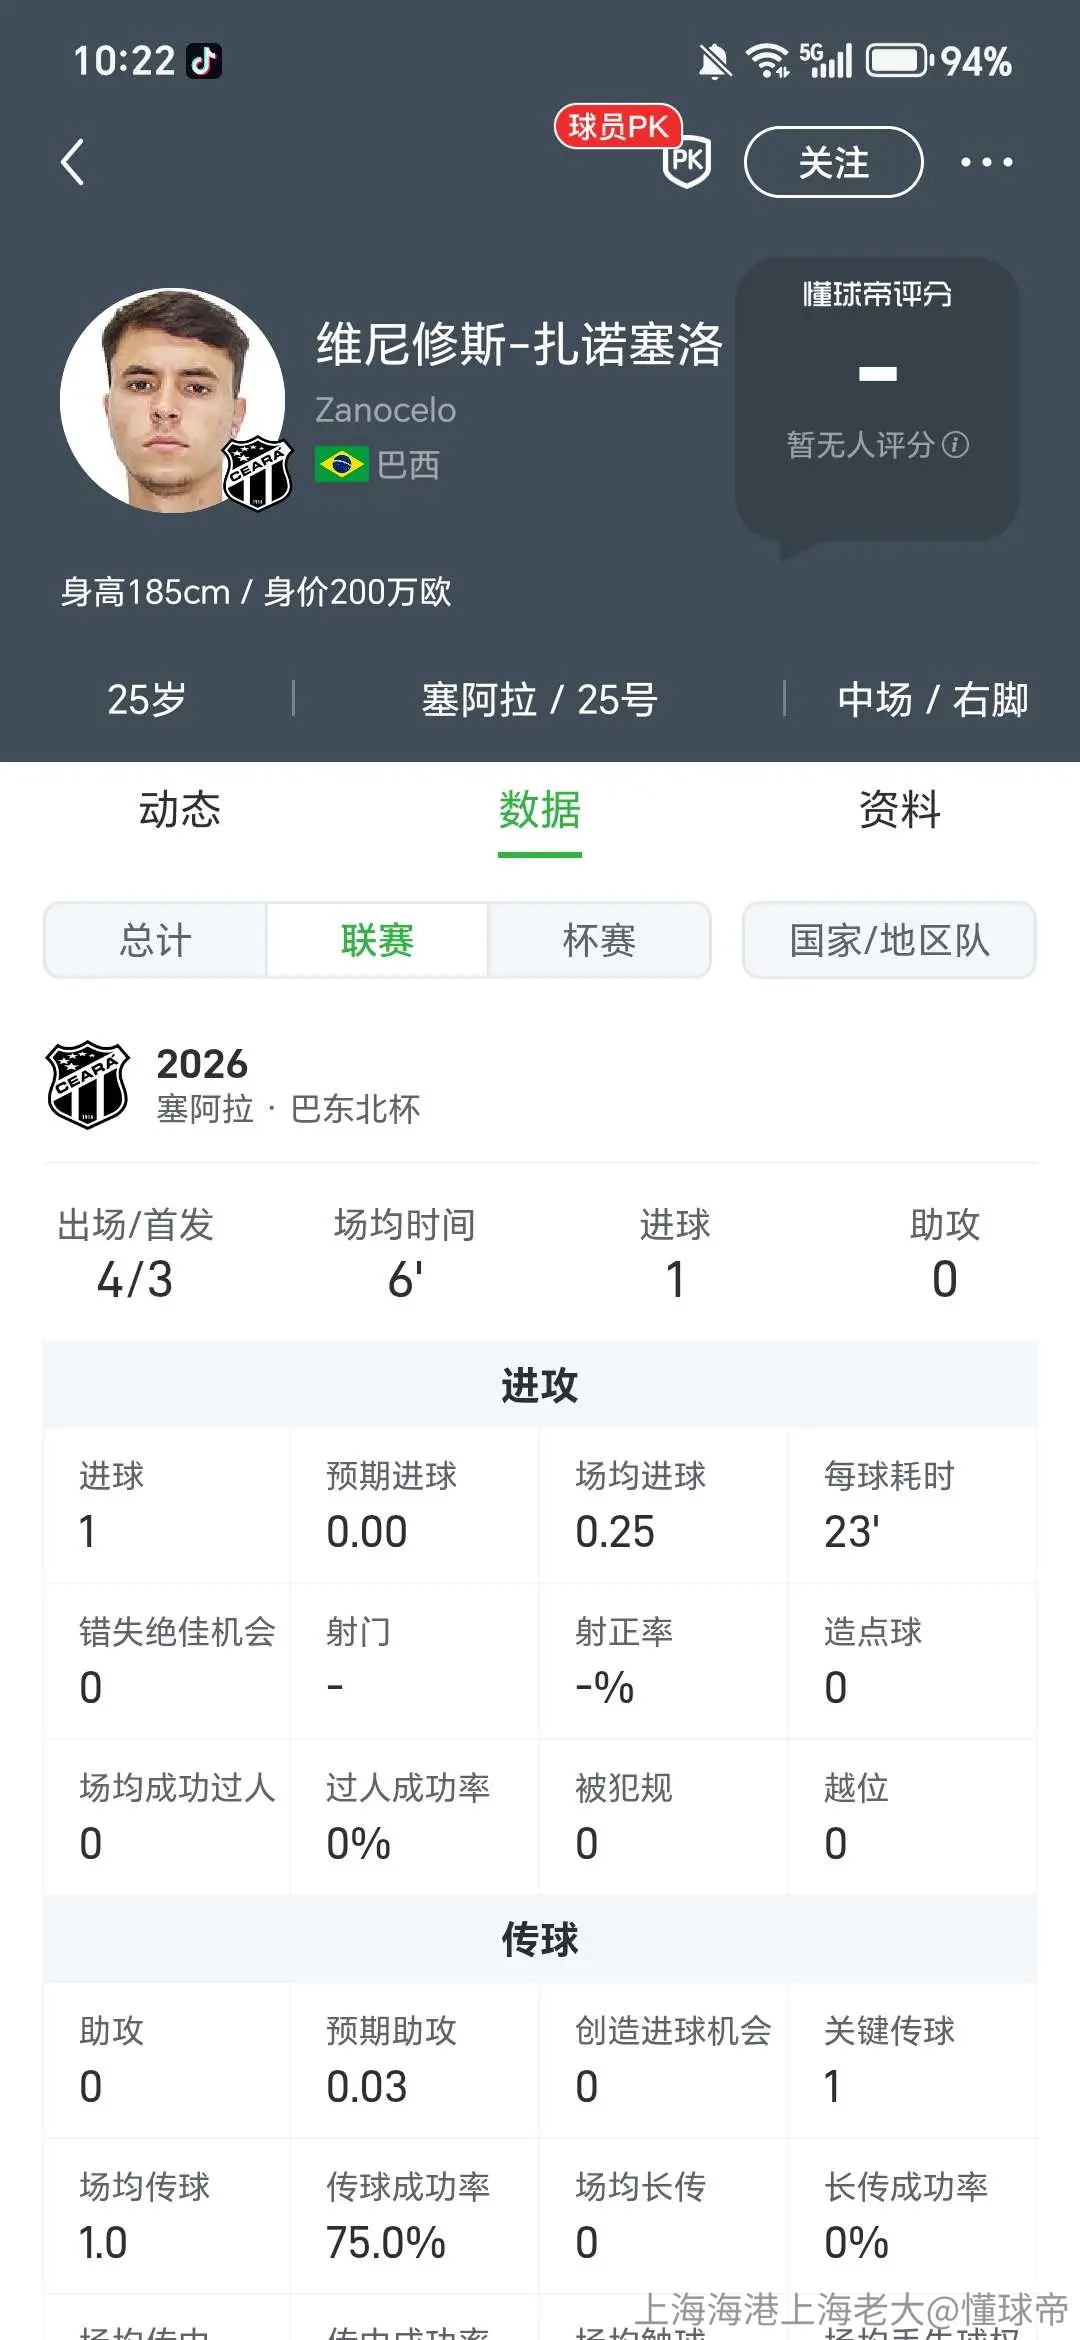Select the 联赛 stats filter

(377, 940)
